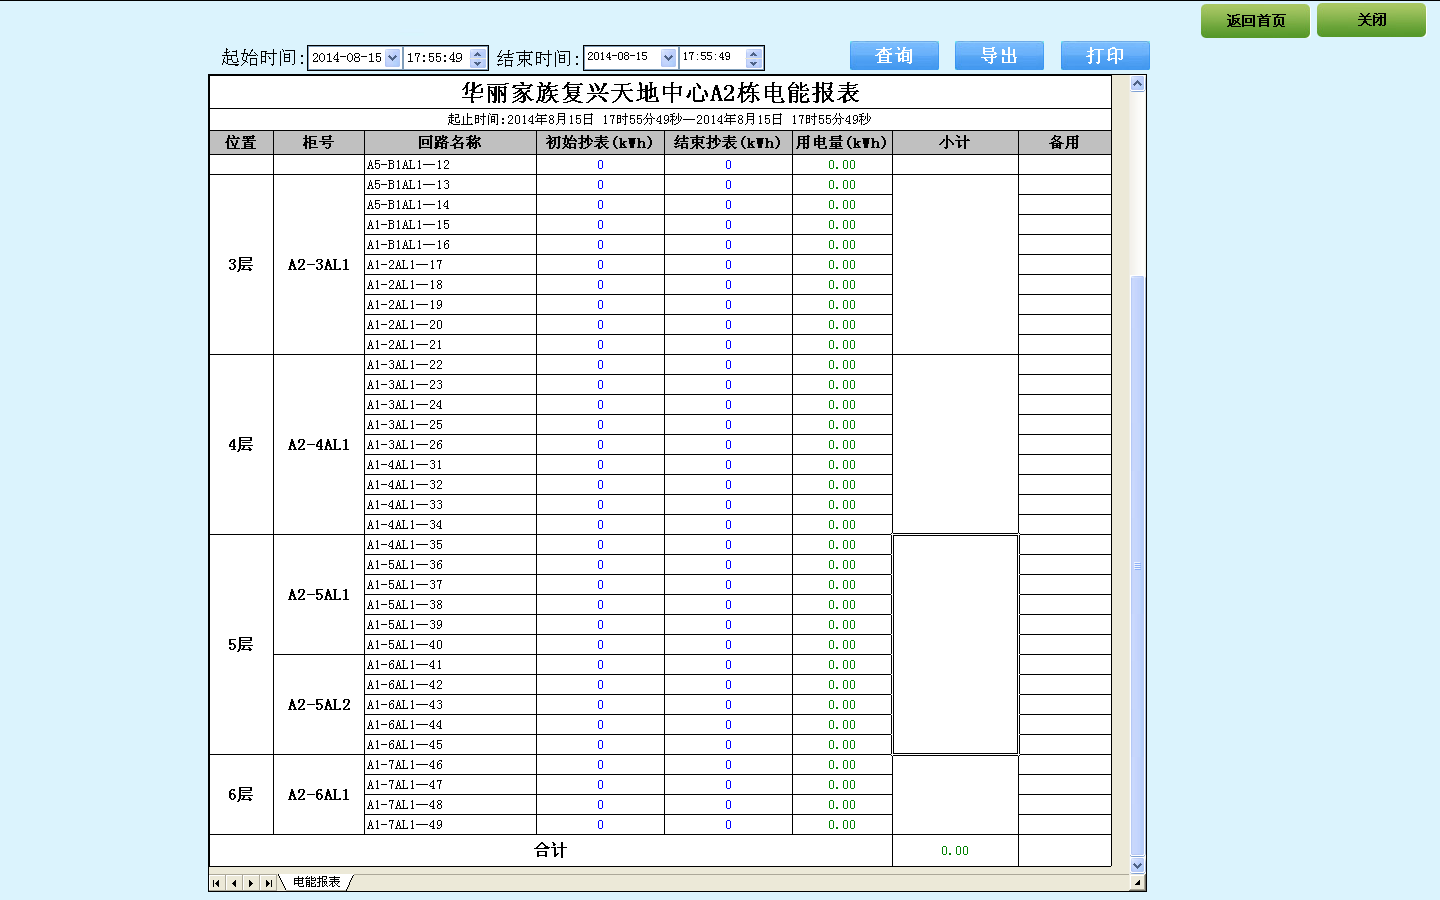The height and width of the screenshot is (900, 1440).
Task: Select cell A1-5AL1—38
Action: pyautogui.click(x=450, y=605)
